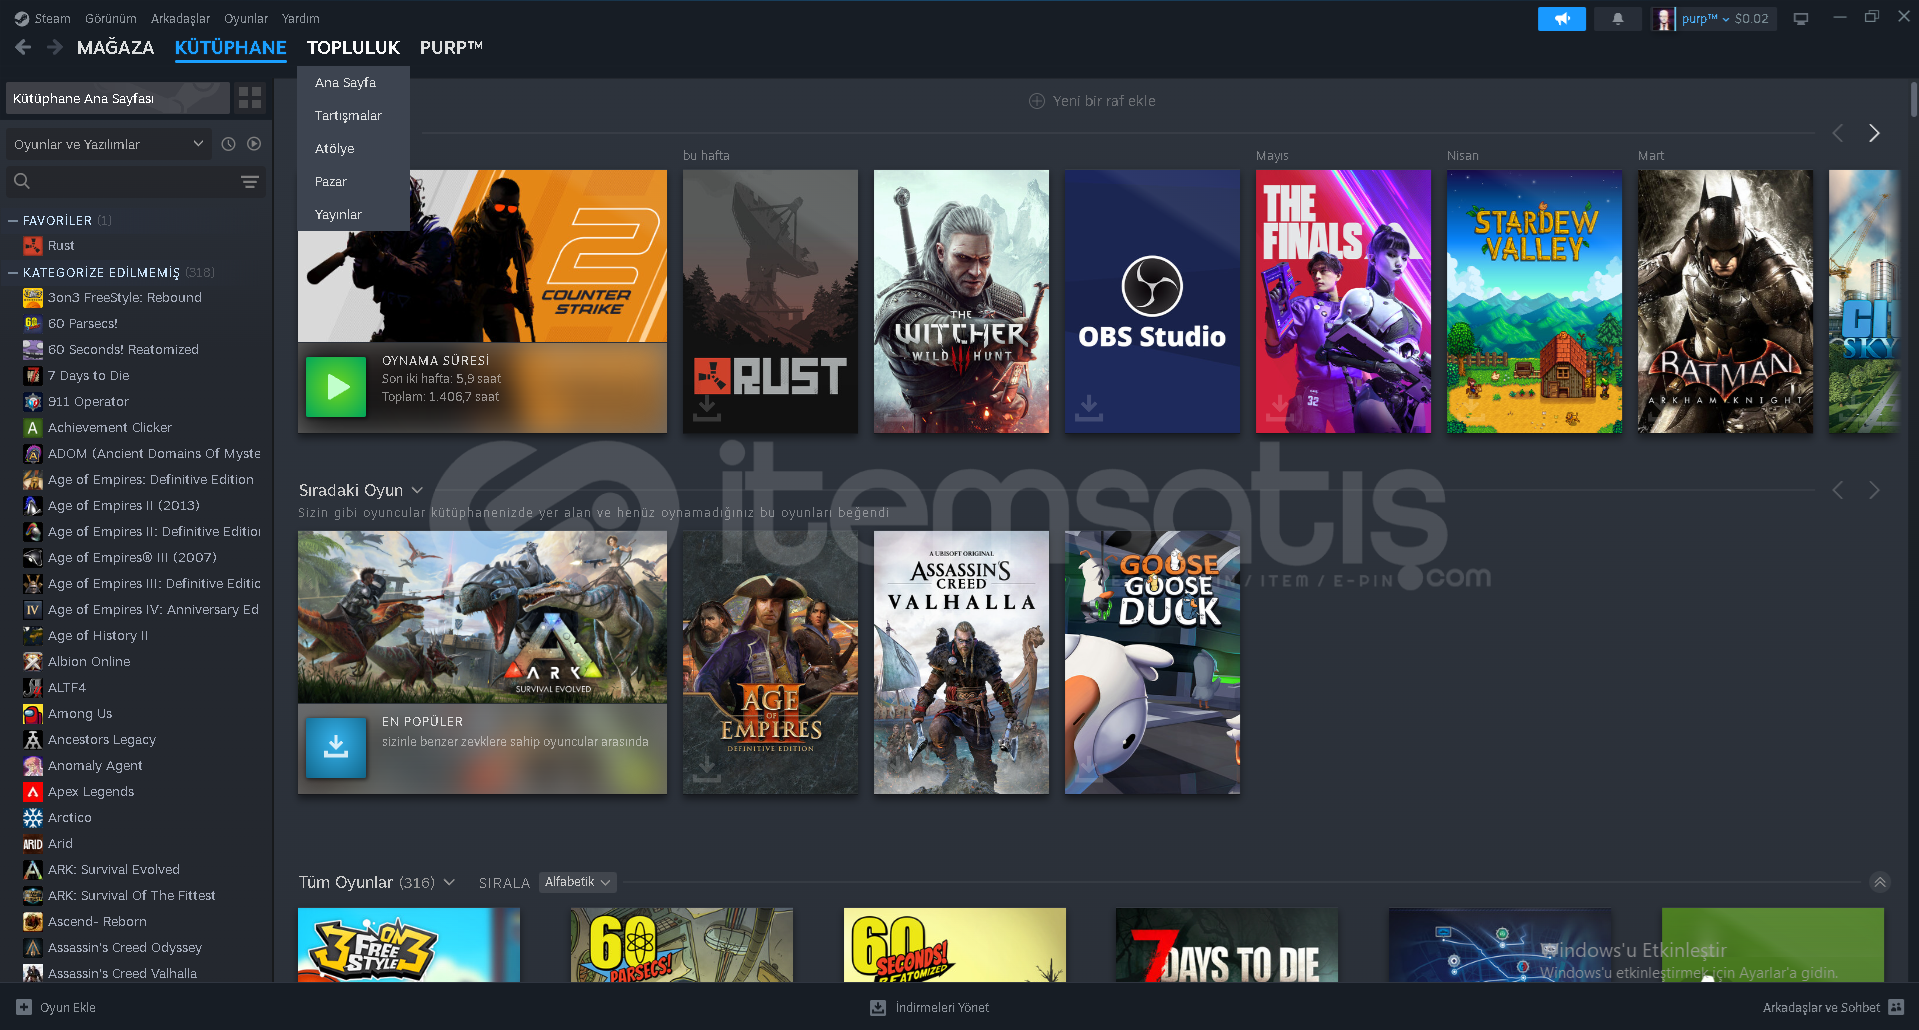Go to the PURP profile tab
The height and width of the screenshot is (1030, 1919).
[x=451, y=47]
